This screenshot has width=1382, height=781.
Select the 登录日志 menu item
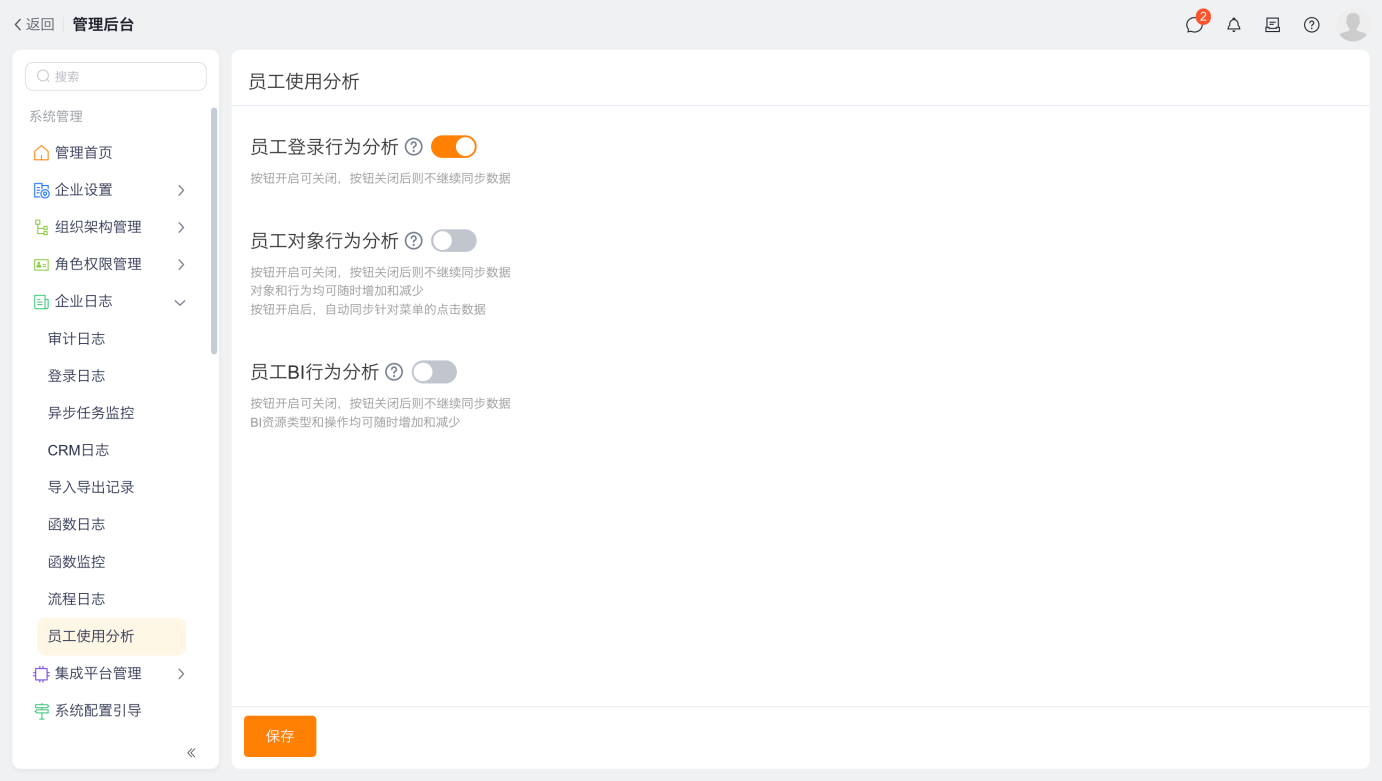coord(77,376)
